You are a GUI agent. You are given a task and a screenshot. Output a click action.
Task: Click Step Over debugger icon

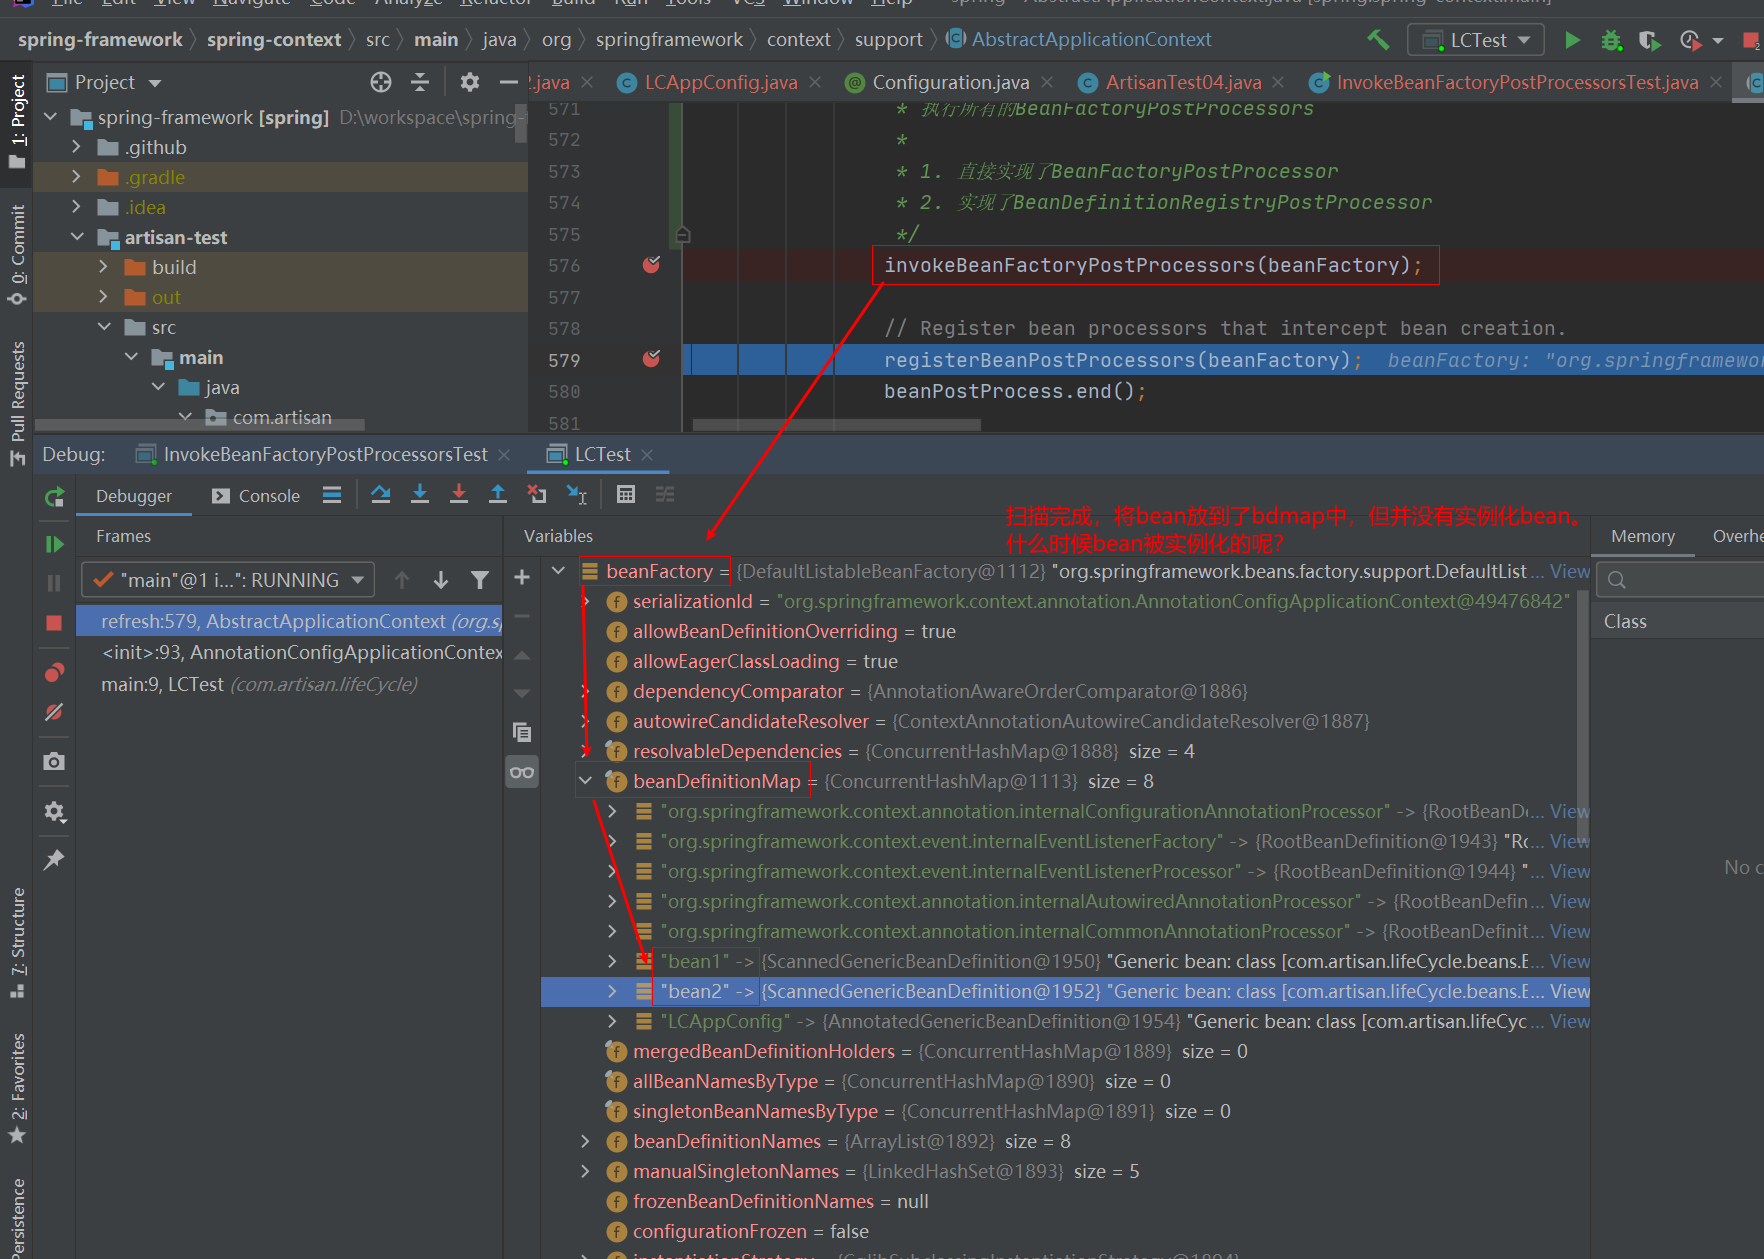pos(381,494)
